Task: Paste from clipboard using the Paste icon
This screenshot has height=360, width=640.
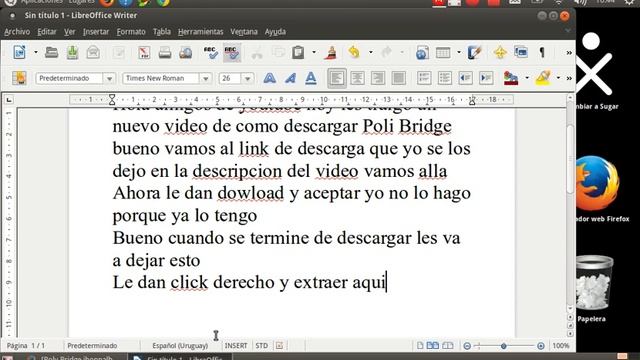Action: pyautogui.click(x=298, y=52)
